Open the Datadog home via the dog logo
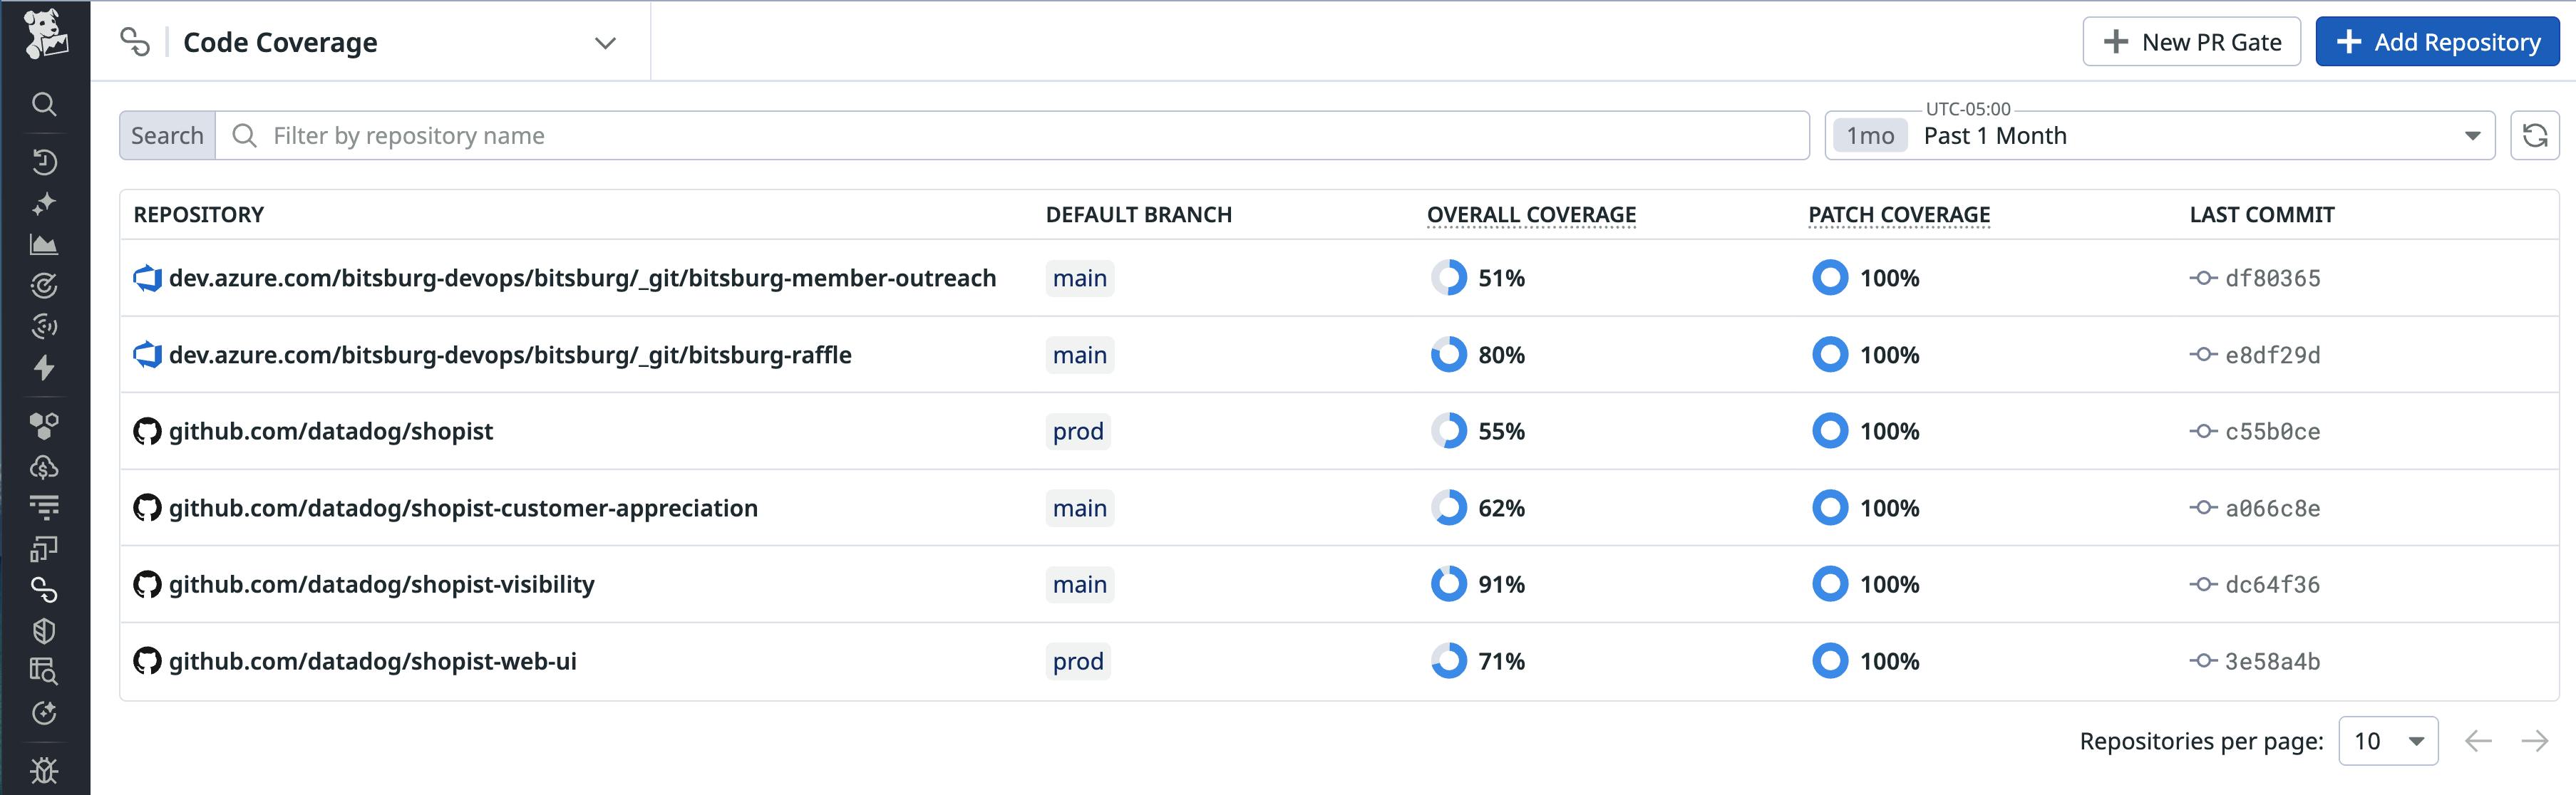 point(44,36)
